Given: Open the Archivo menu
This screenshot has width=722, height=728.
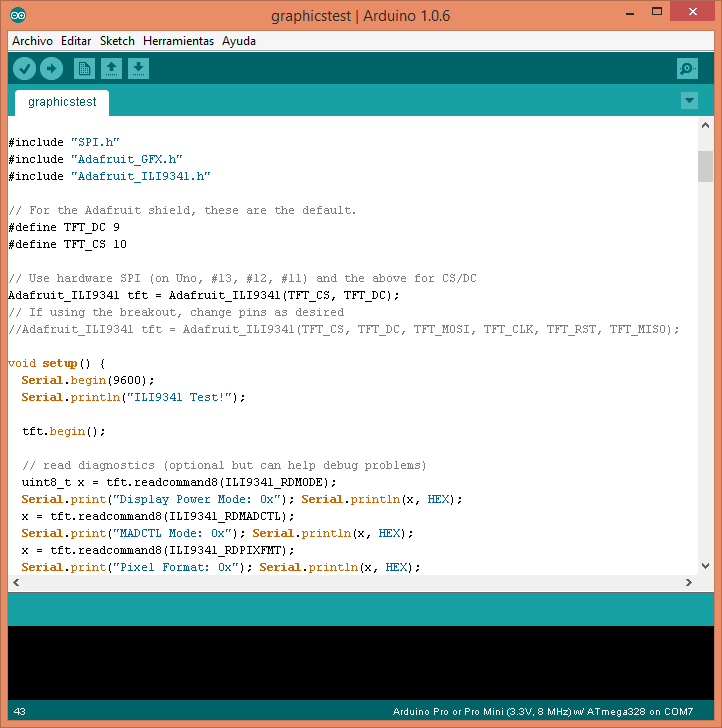Looking at the screenshot, I should 32,41.
